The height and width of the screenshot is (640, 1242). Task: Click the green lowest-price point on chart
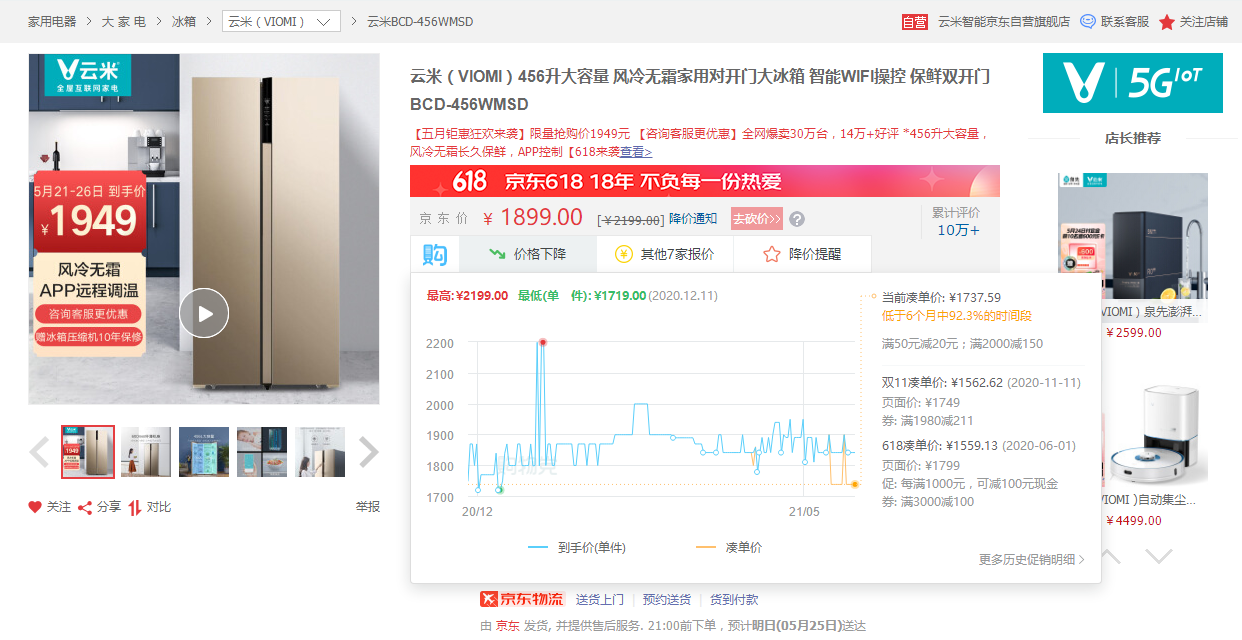point(499,489)
